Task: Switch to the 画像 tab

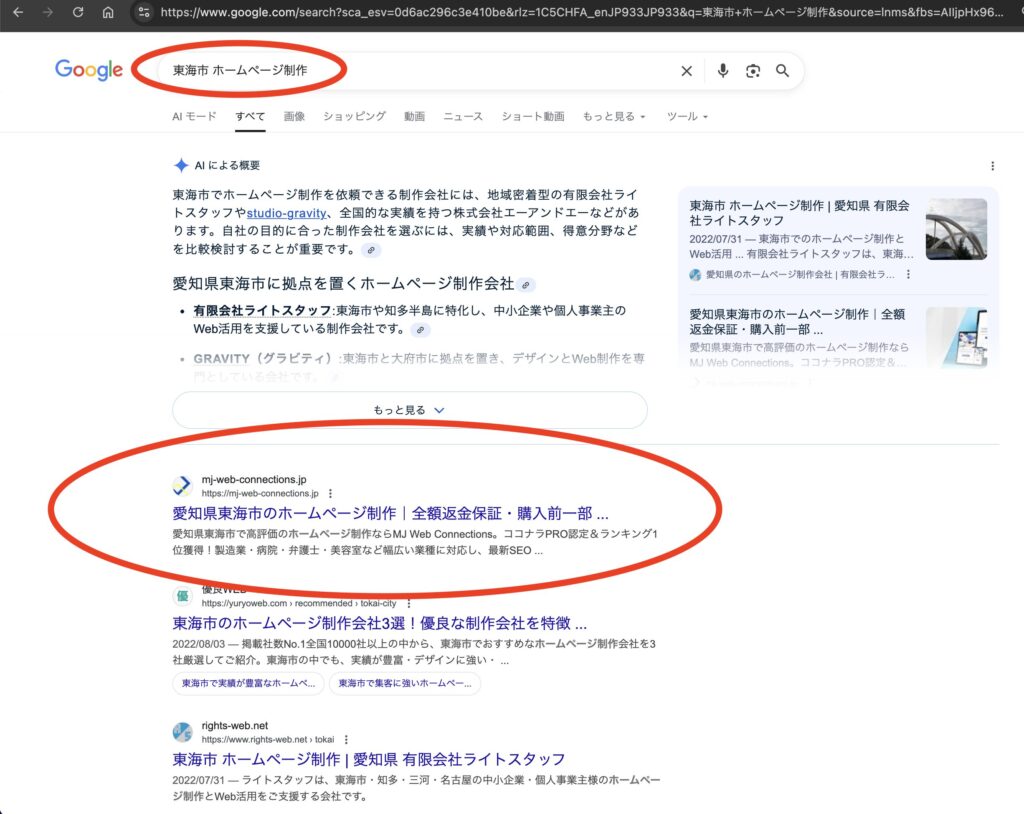Action: click(294, 116)
